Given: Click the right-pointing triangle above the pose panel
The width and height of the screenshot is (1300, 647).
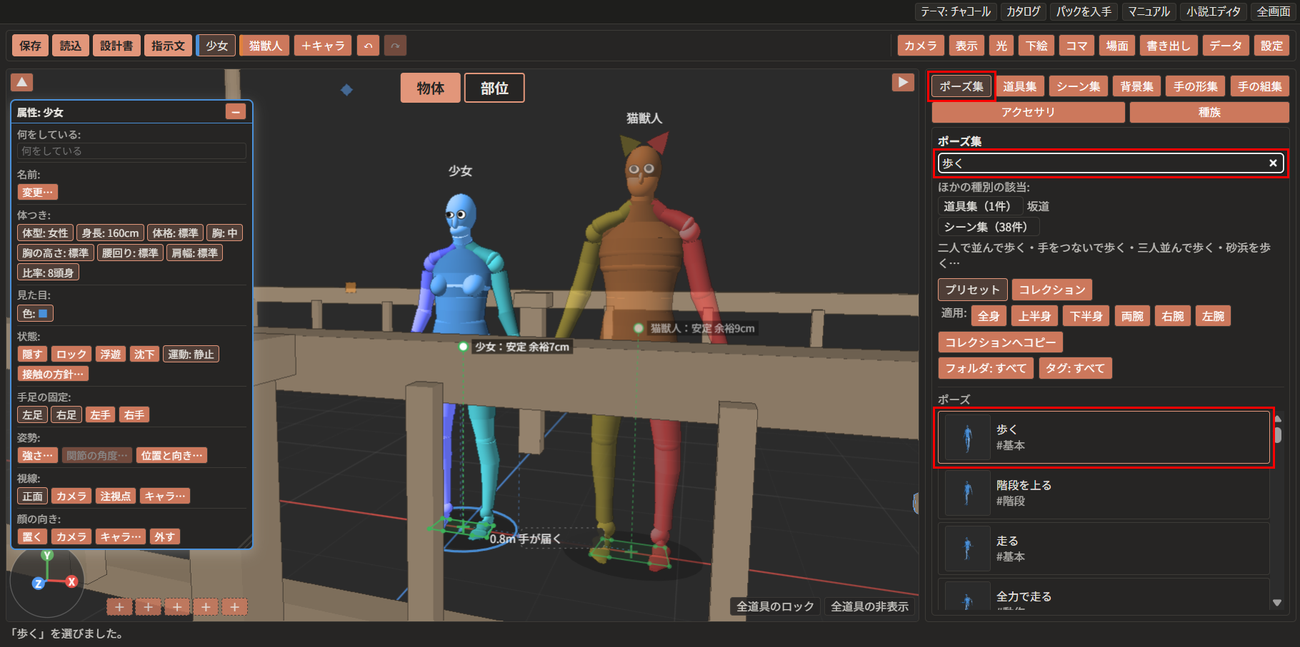Looking at the screenshot, I should 903,83.
